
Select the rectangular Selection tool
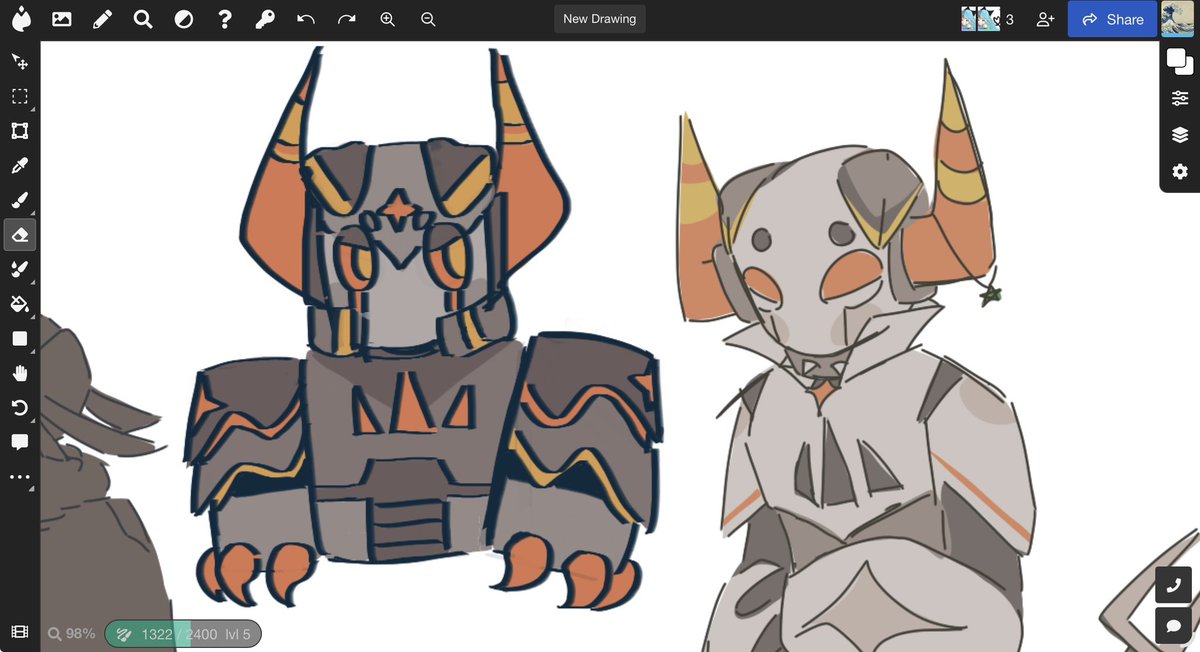20,97
